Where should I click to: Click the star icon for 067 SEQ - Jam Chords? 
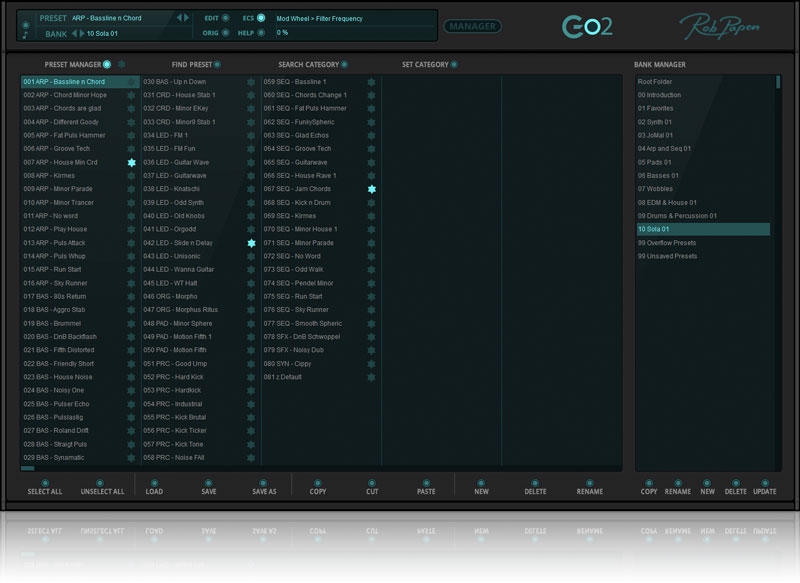coord(372,189)
